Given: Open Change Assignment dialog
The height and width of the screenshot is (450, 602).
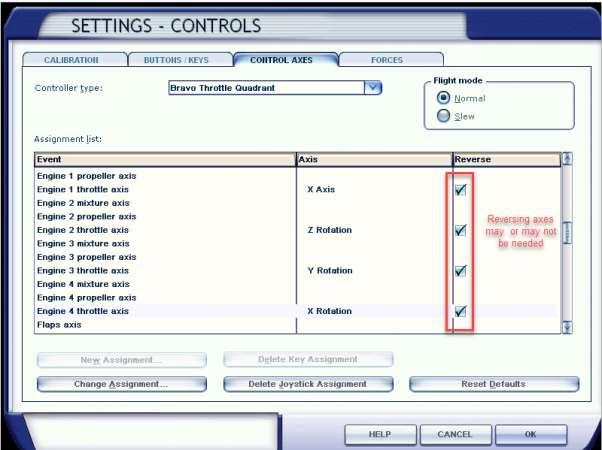Looking at the screenshot, I should [x=122, y=384].
